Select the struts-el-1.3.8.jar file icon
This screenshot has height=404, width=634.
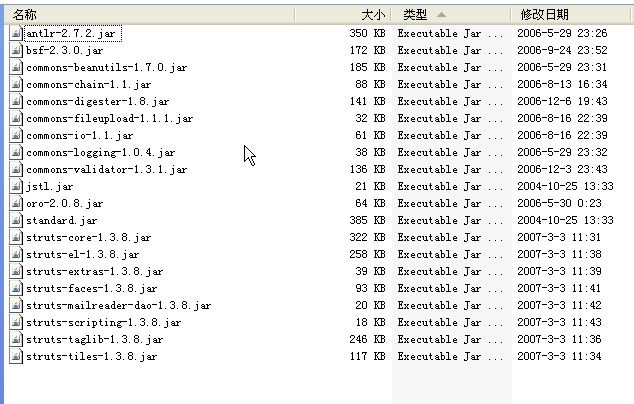point(16,254)
